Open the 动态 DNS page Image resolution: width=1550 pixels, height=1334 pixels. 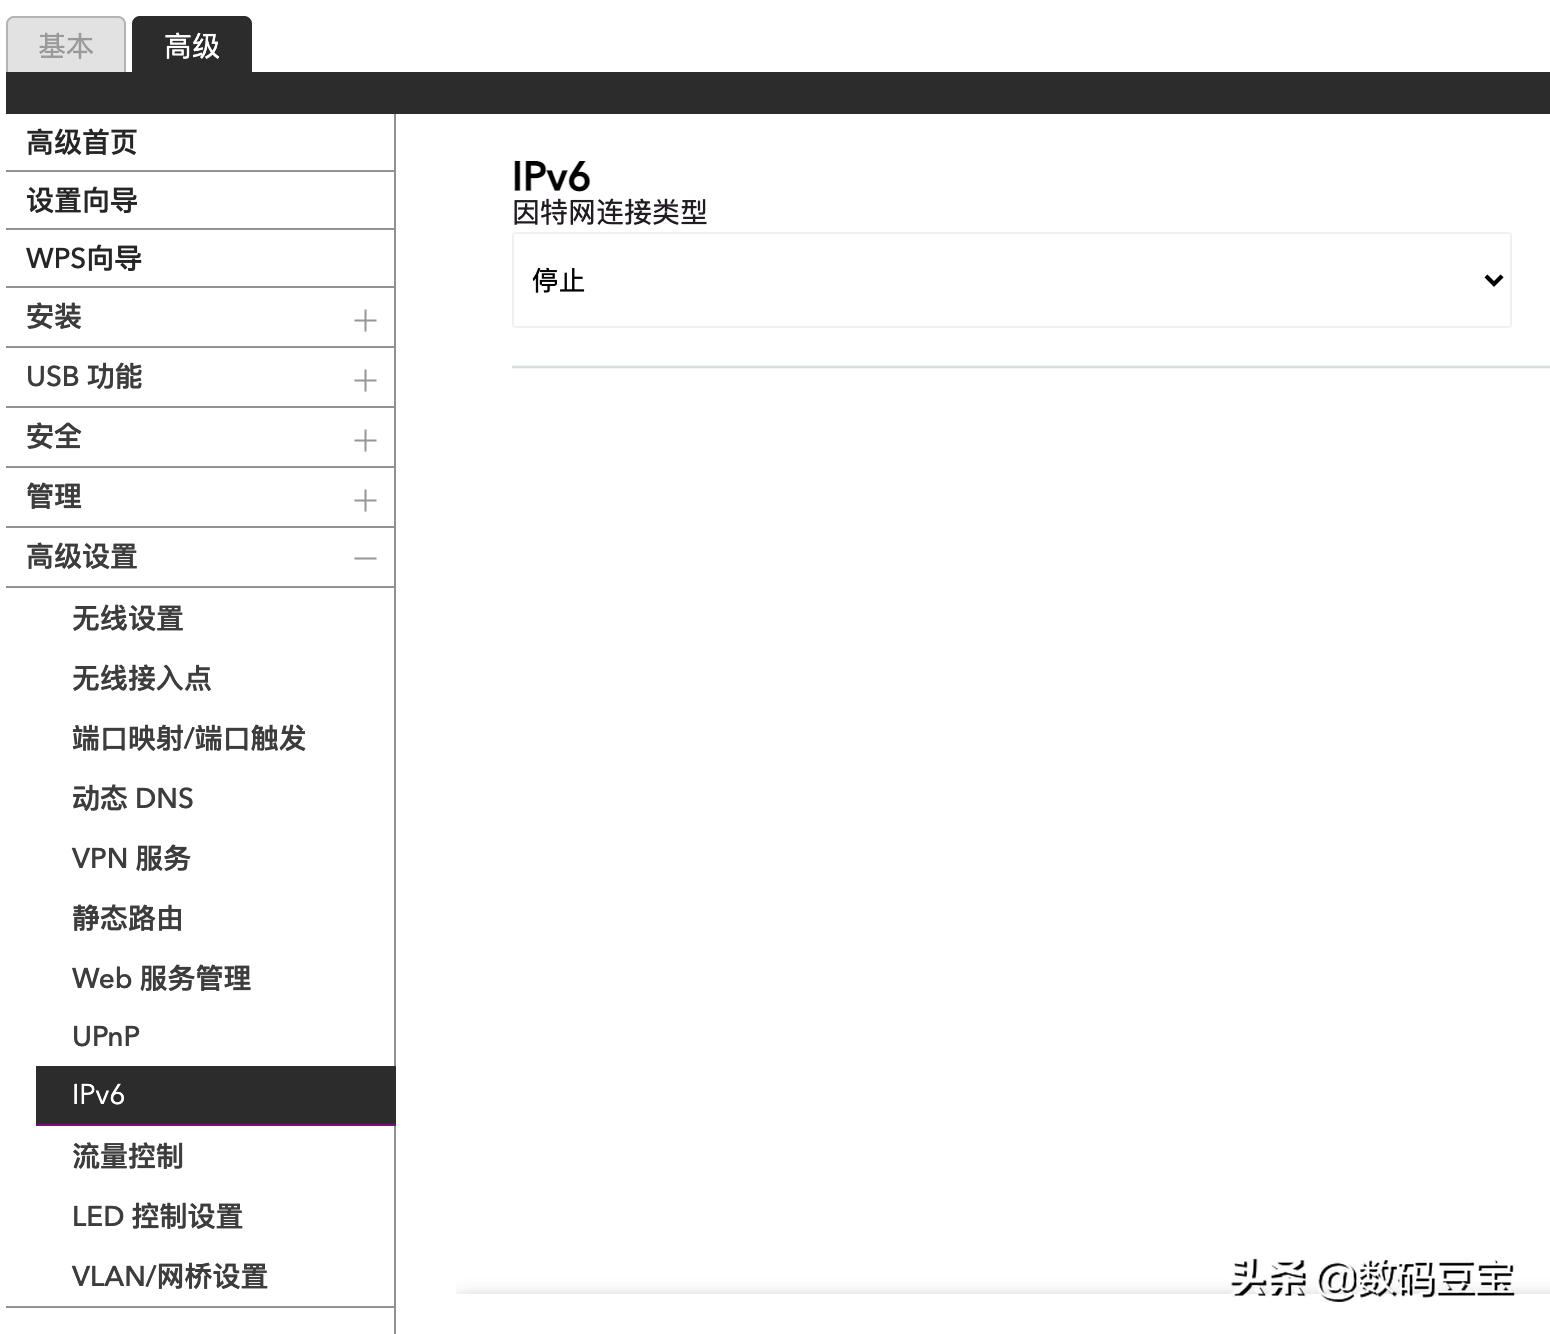tap(132, 798)
